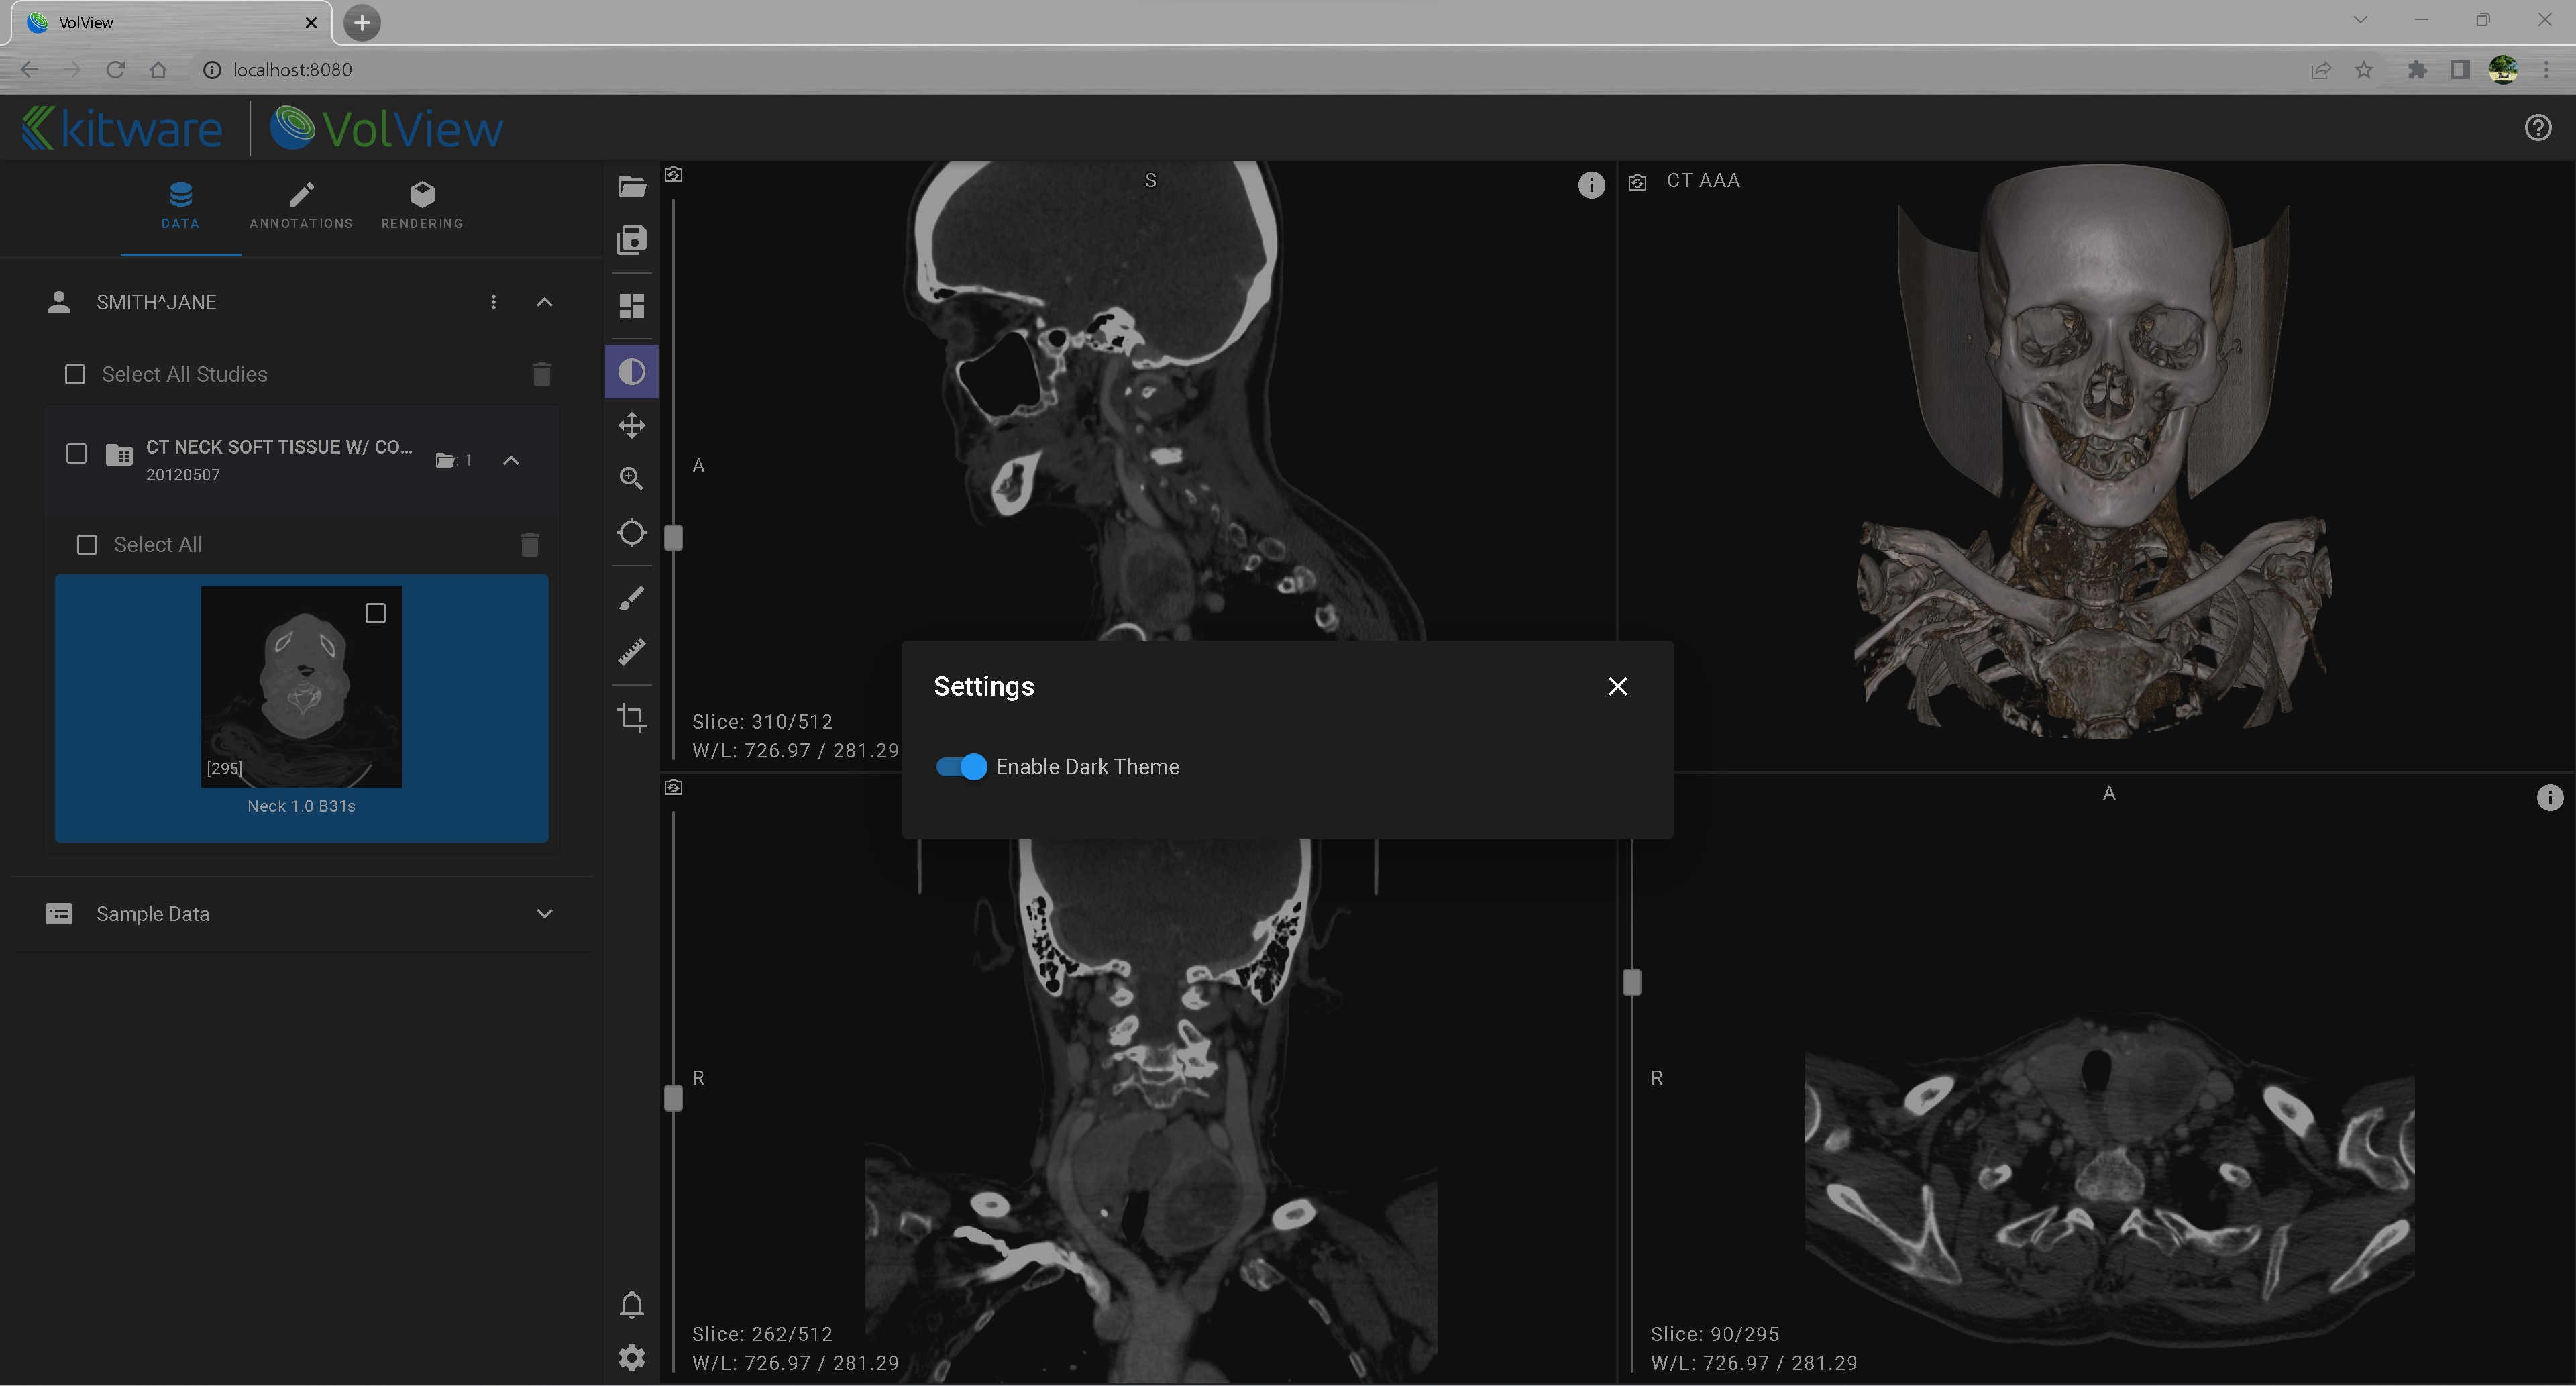Click coronal view slice slider handle
Viewport: 2576px width, 1386px height.
[674, 1098]
